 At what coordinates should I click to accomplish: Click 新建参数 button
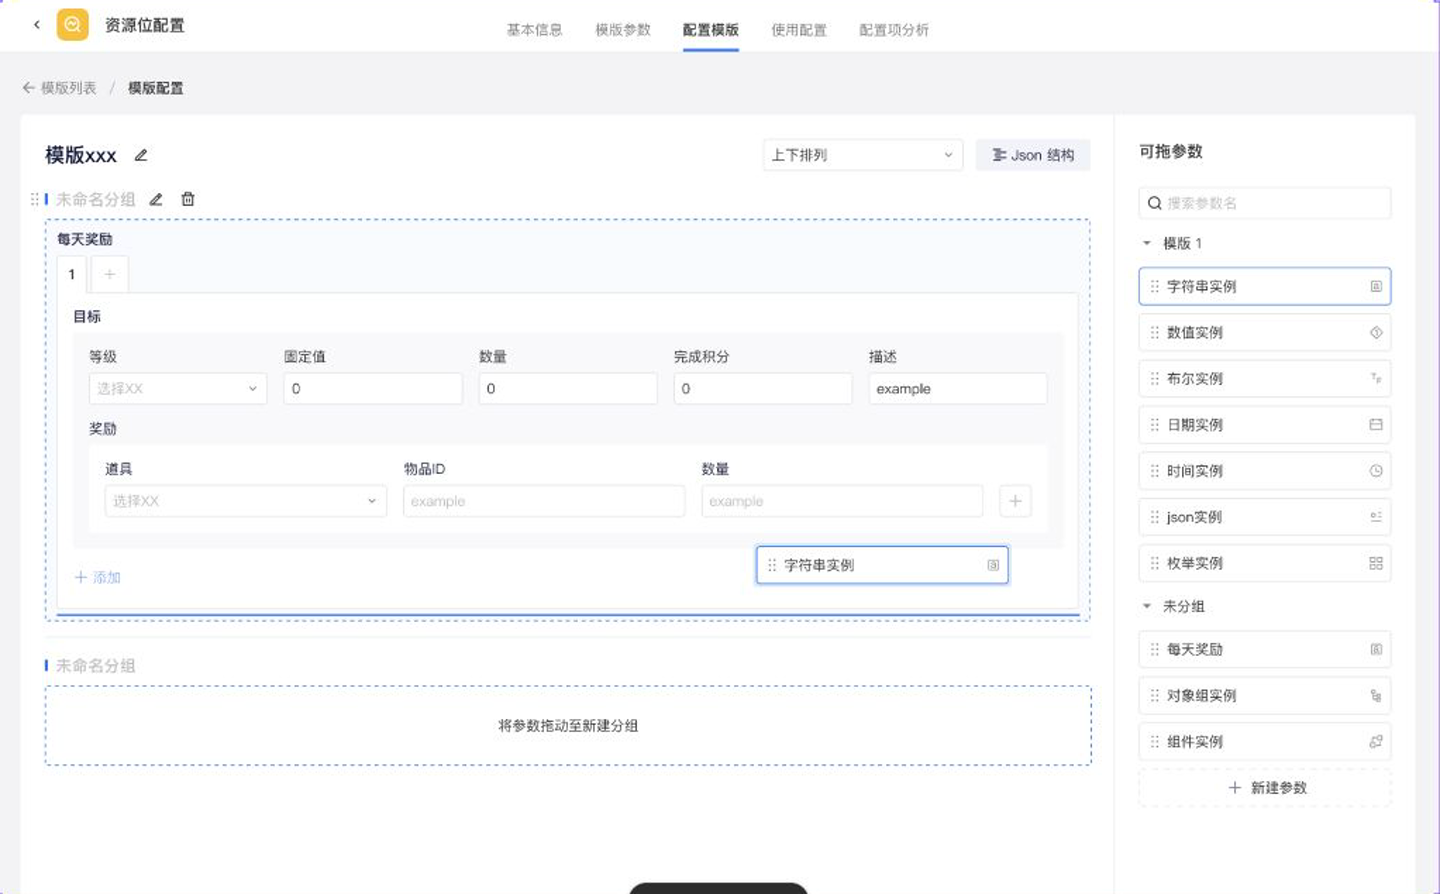pyautogui.click(x=1265, y=788)
